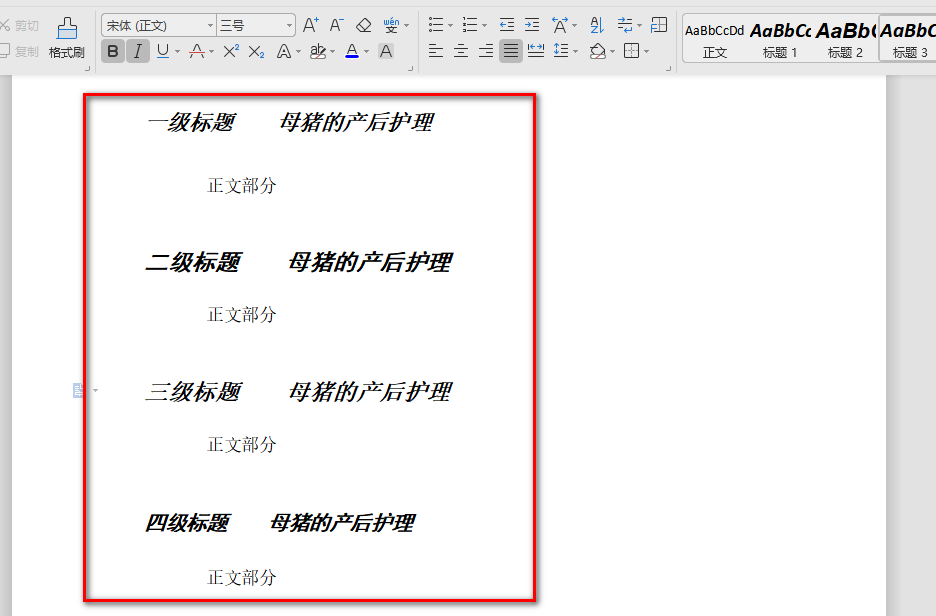
Task: Open the font color dropdown arrow
Action: (x=367, y=51)
